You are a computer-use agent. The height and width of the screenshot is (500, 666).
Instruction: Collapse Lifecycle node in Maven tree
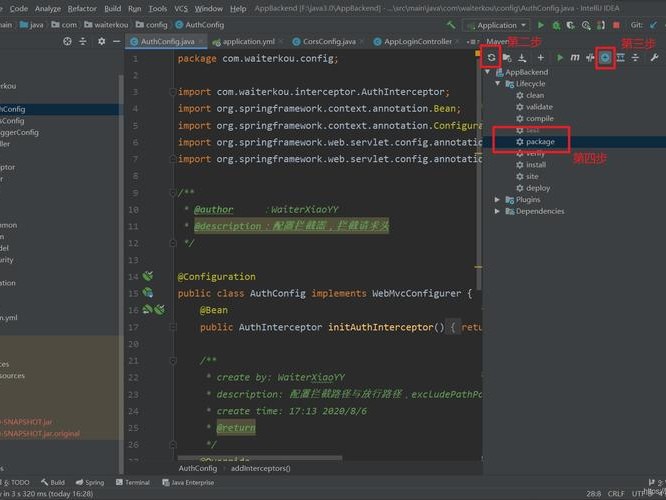tap(497, 84)
